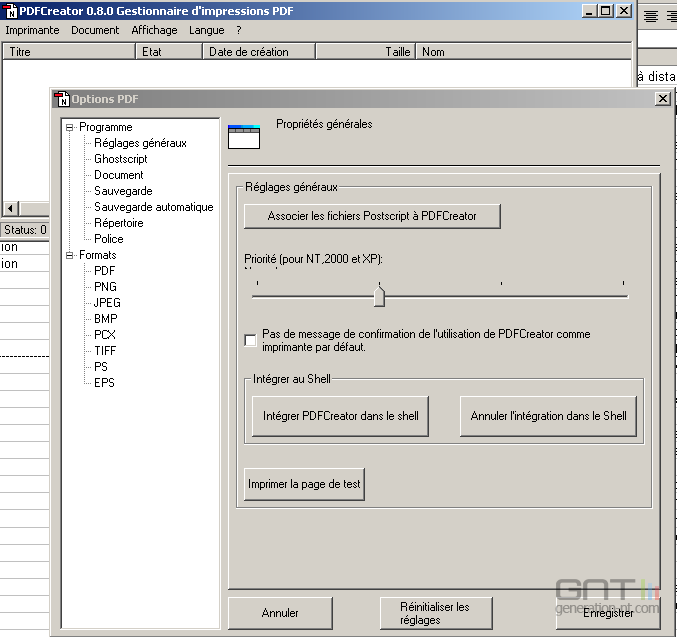677x637 pixels.
Task: Maximize the PDFCreator main window
Action: coord(606,11)
